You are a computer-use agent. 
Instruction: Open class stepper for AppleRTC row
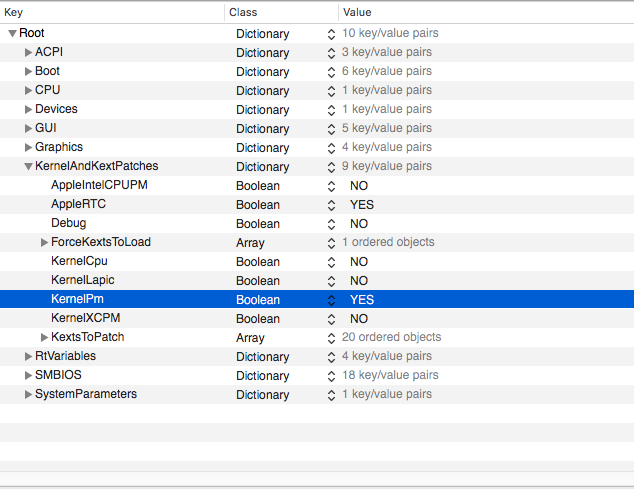(x=331, y=205)
